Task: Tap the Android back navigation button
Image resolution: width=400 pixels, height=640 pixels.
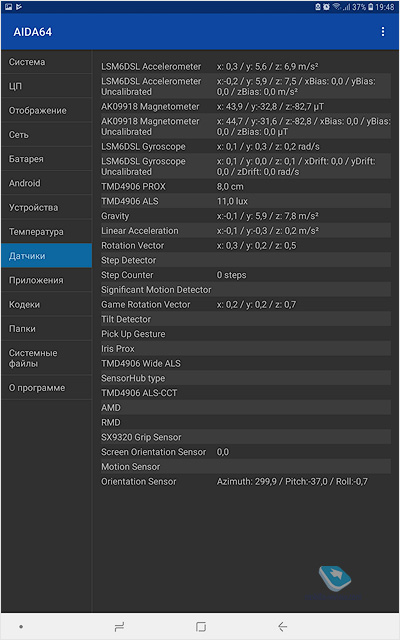Action: (x=282, y=626)
